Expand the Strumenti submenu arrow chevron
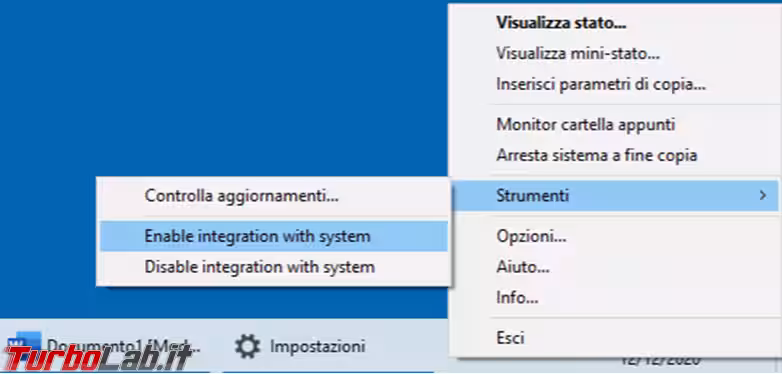This screenshot has width=782, height=374. pyautogui.click(x=762, y=195)
